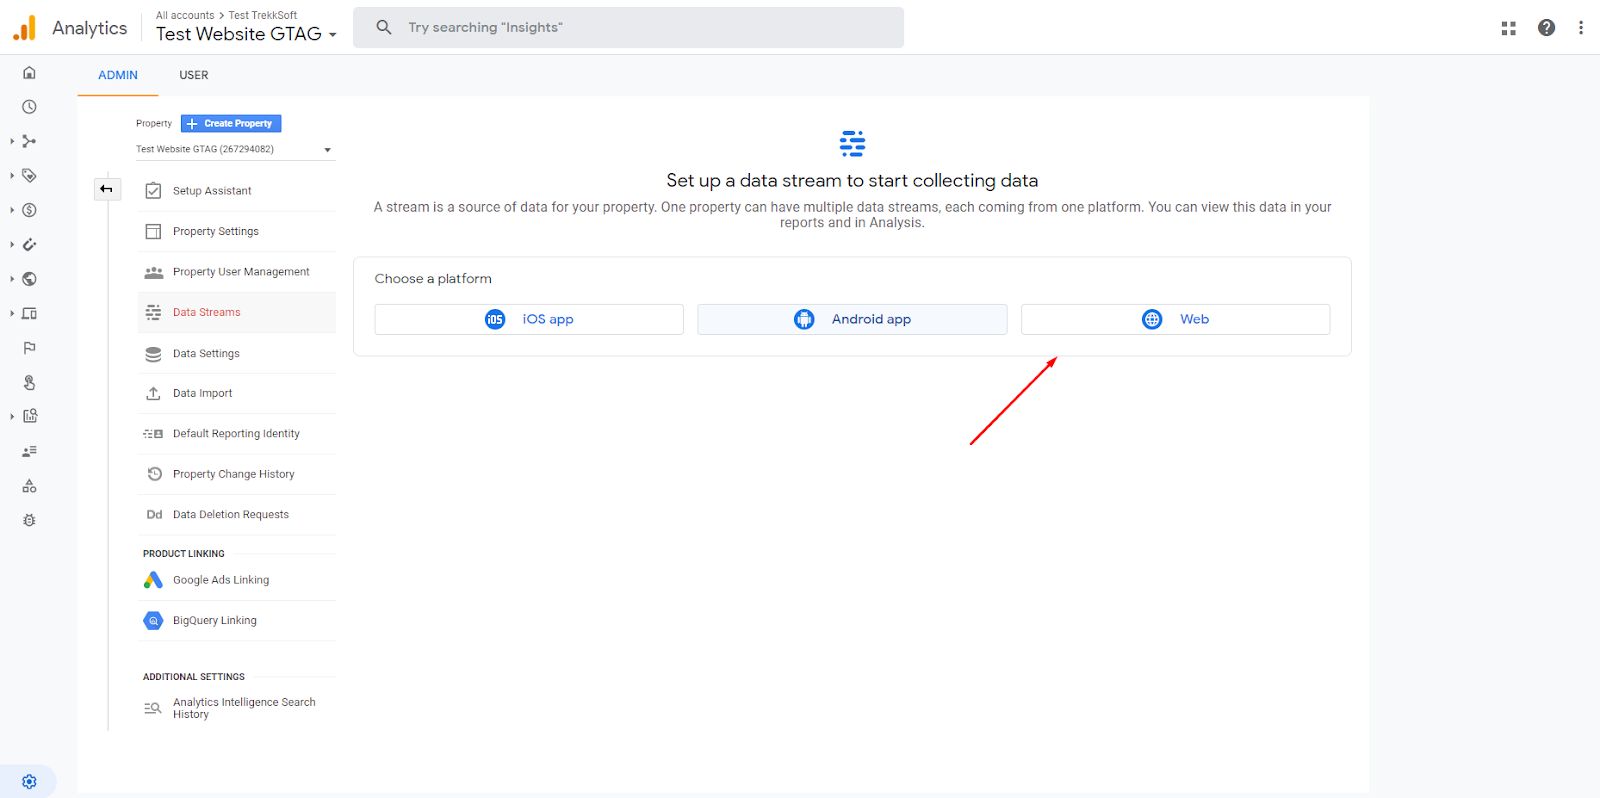
Task: Click the Engagement tag sidebar icon
Action: click(29, 175)
